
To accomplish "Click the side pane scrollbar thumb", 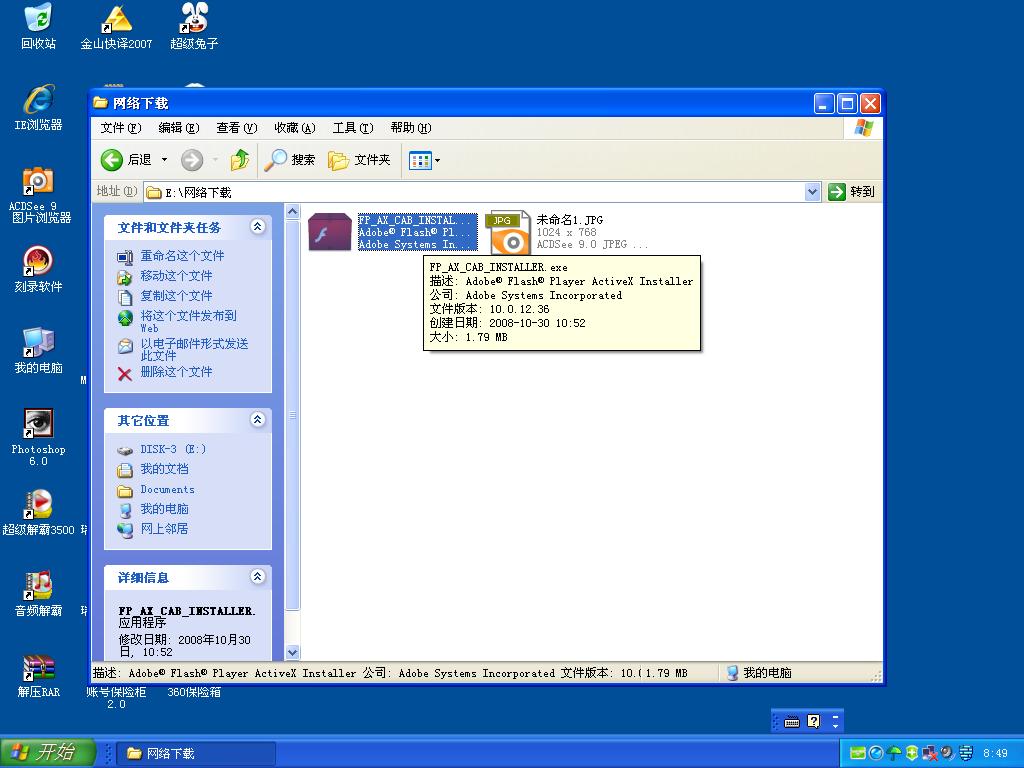I will (x=293, y=415).
